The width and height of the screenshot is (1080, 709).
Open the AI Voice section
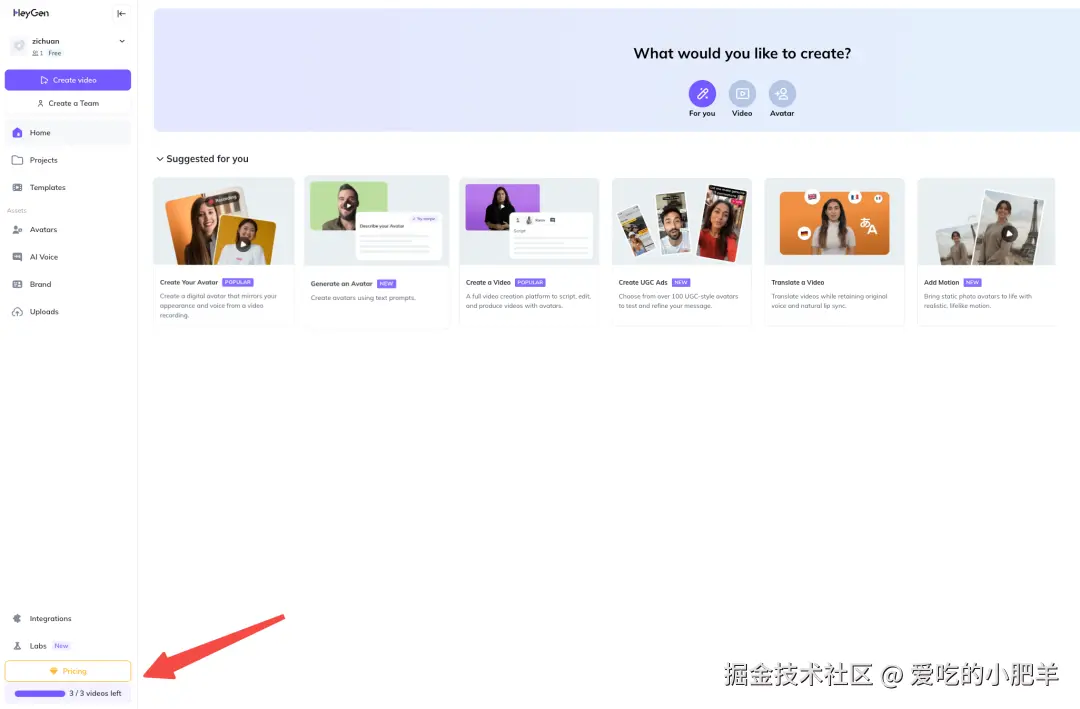point(48,256)
